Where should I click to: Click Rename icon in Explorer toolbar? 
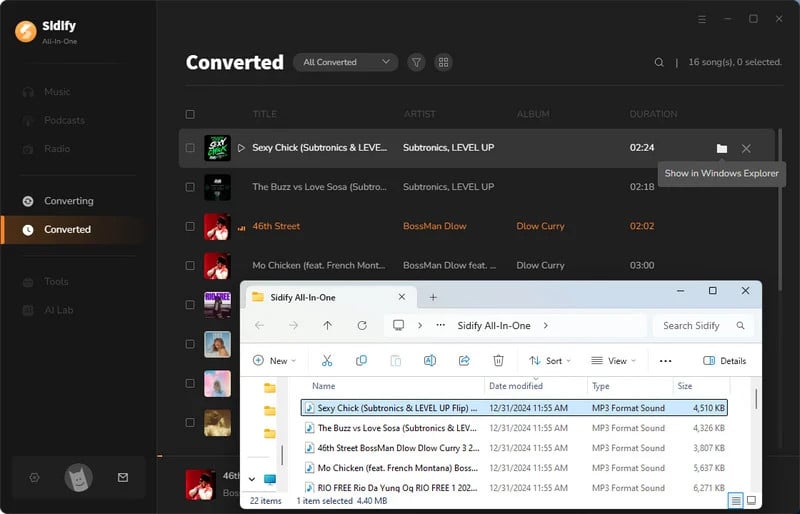click(430, 361)
